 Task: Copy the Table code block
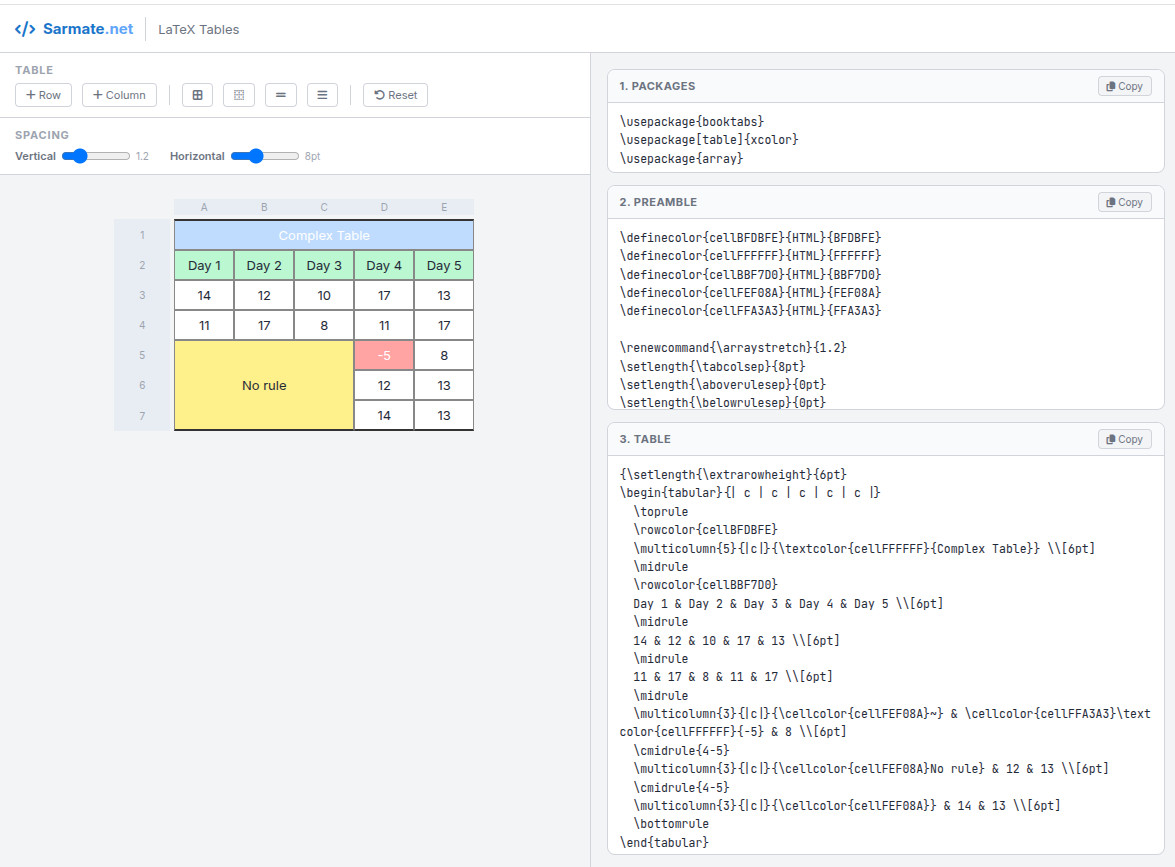tap(1124, 439)
